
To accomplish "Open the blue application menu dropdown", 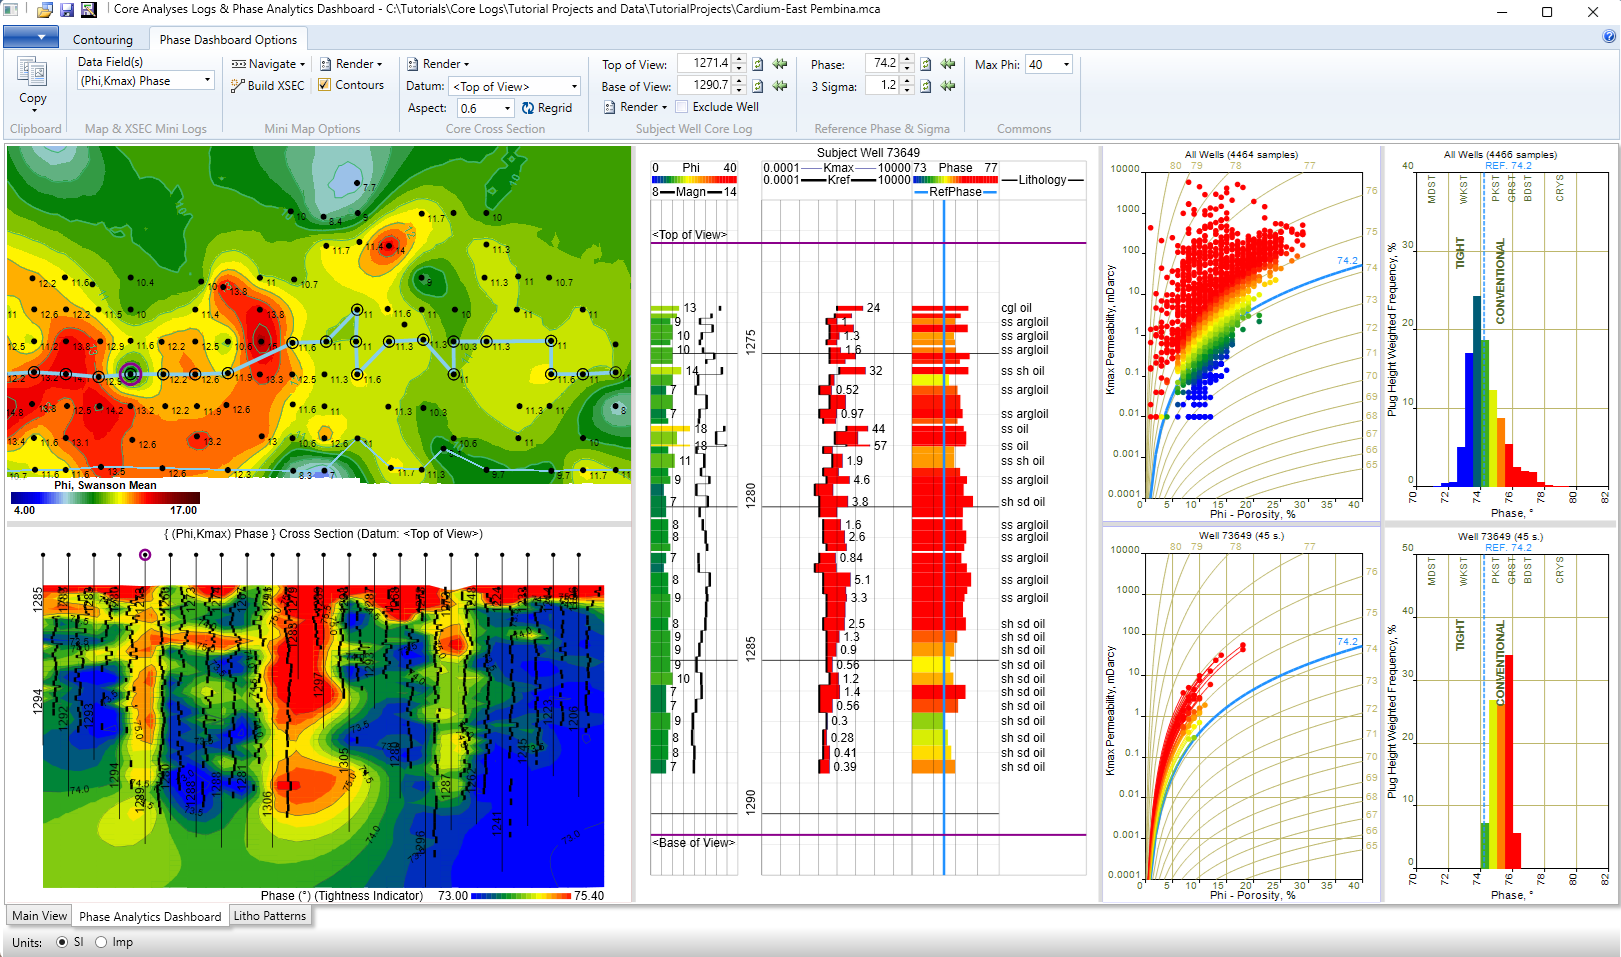I will click(31, 38).
